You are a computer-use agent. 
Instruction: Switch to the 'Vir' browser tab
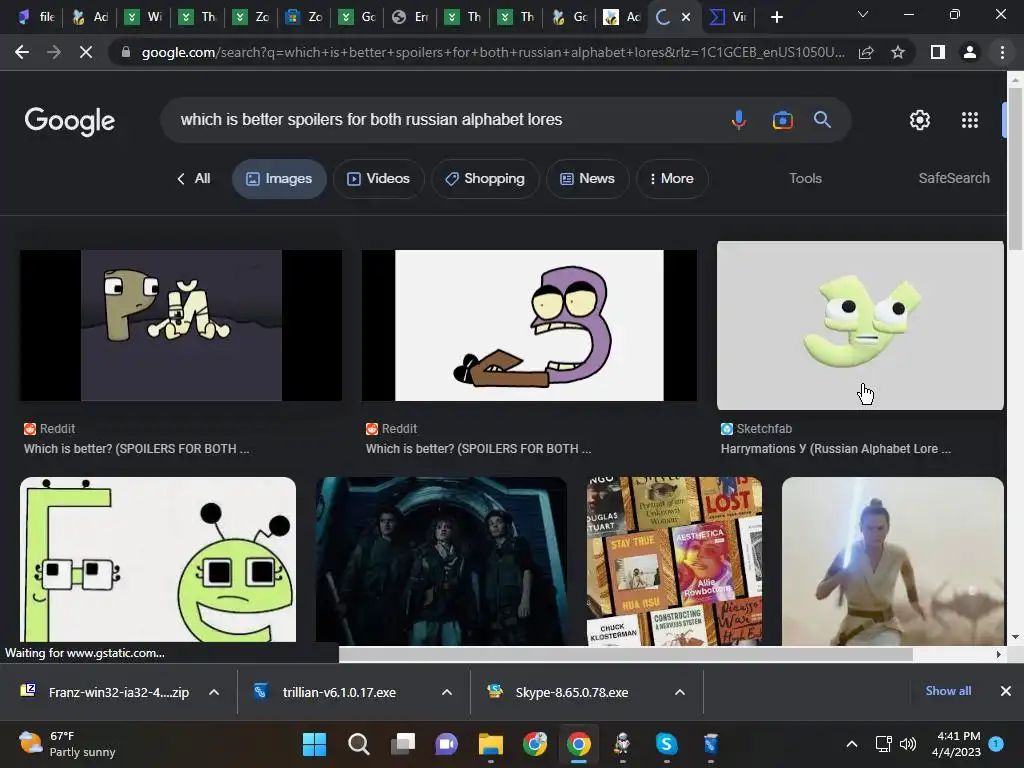pyautogui.click(x=729, y=17)
